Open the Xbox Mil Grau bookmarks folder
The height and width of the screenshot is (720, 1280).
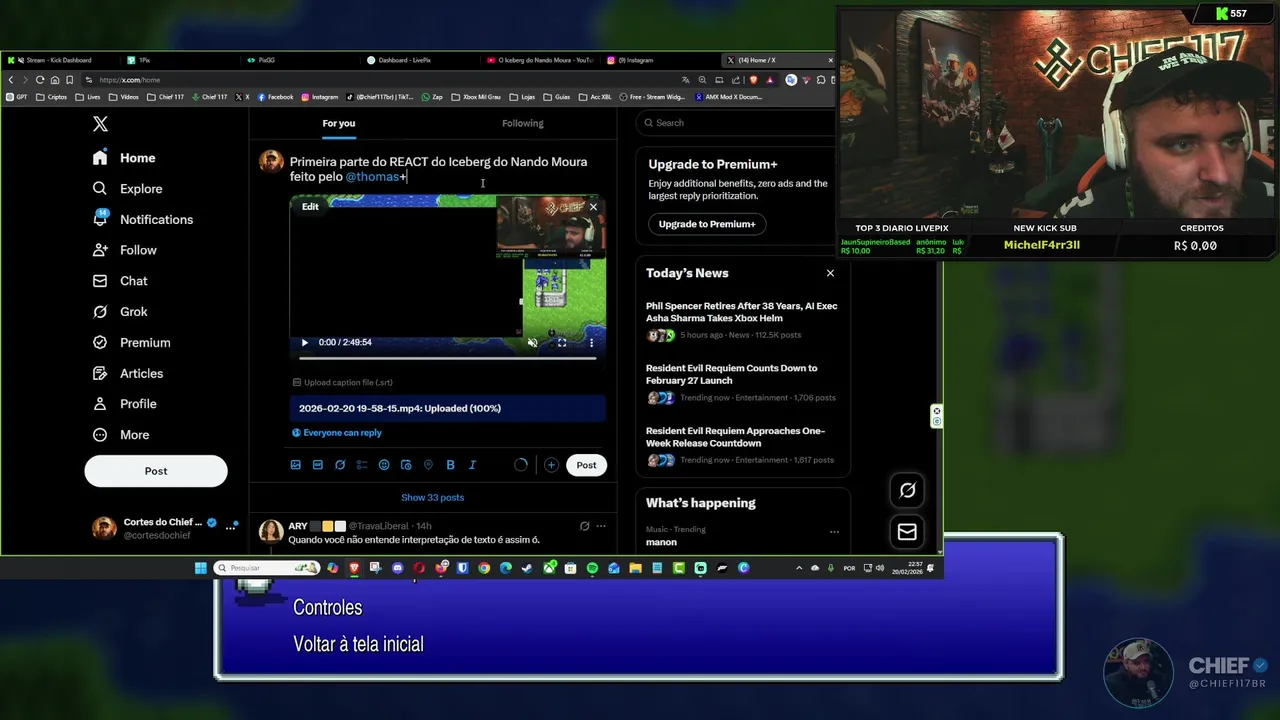pyautogui.click(x=476, y=97)
